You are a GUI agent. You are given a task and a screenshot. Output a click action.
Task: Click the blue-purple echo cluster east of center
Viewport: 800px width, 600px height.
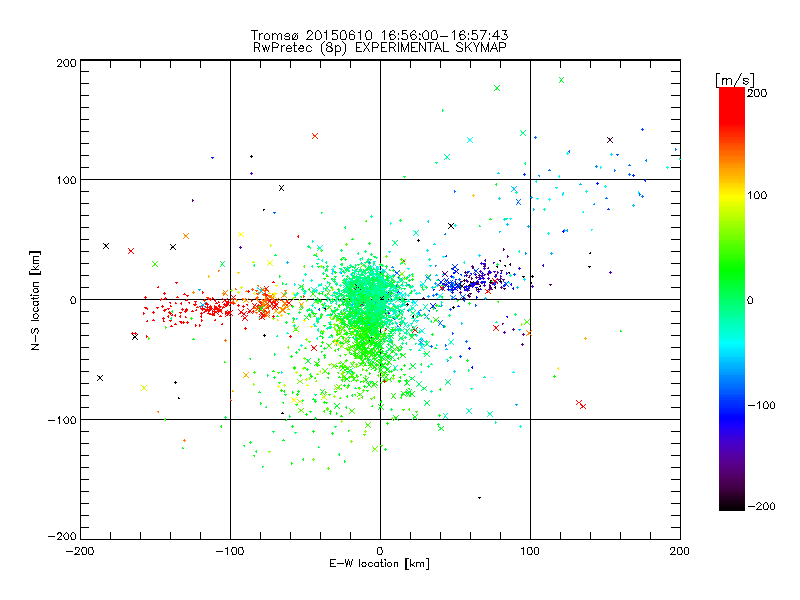click(x=472, y=280)
